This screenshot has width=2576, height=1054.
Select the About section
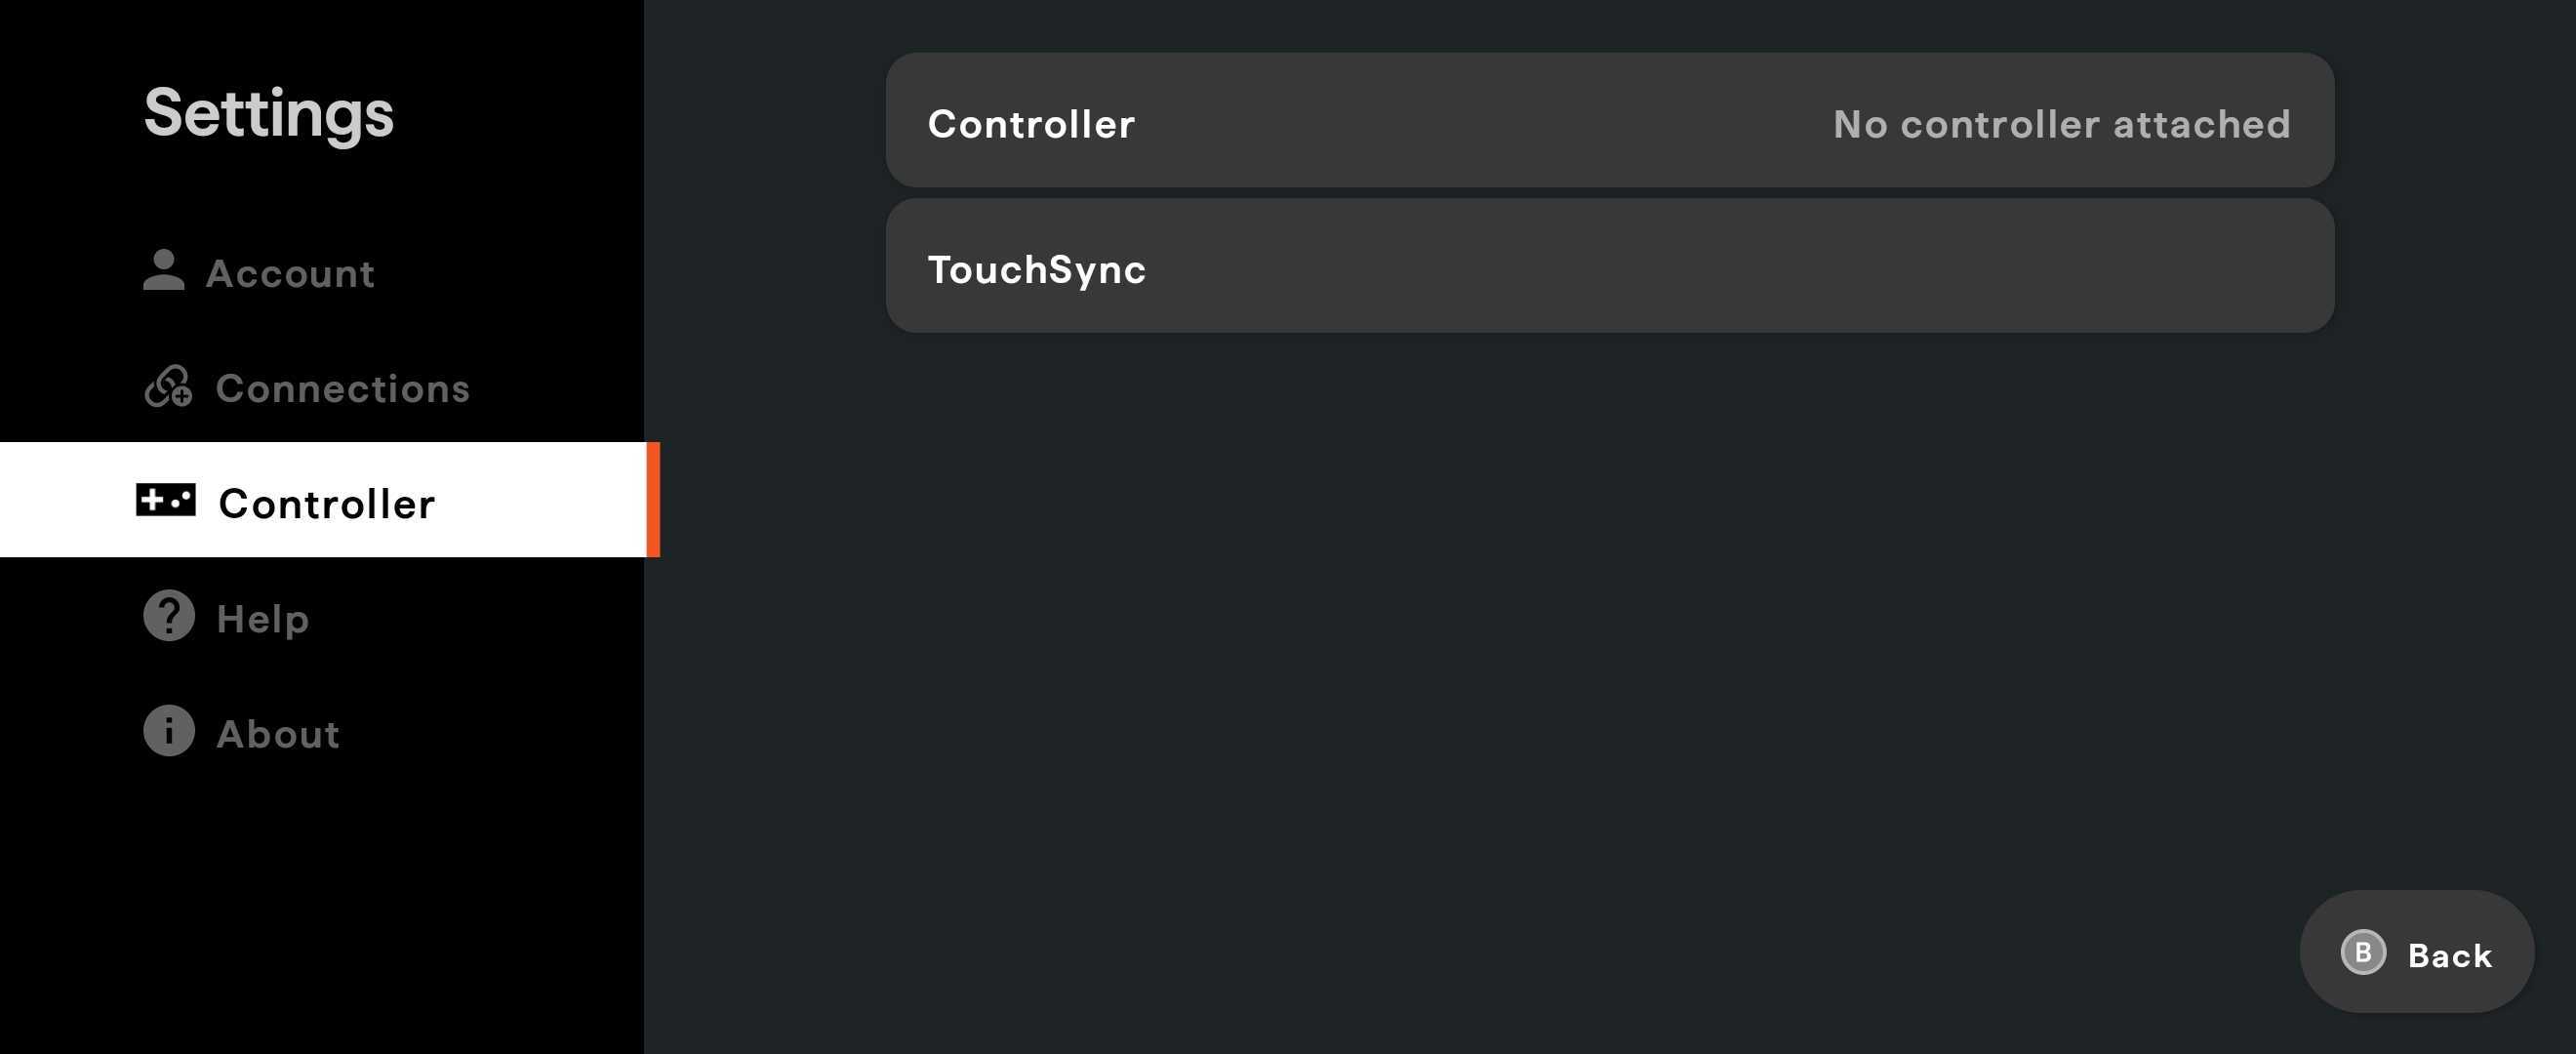[x=277, y=733]
